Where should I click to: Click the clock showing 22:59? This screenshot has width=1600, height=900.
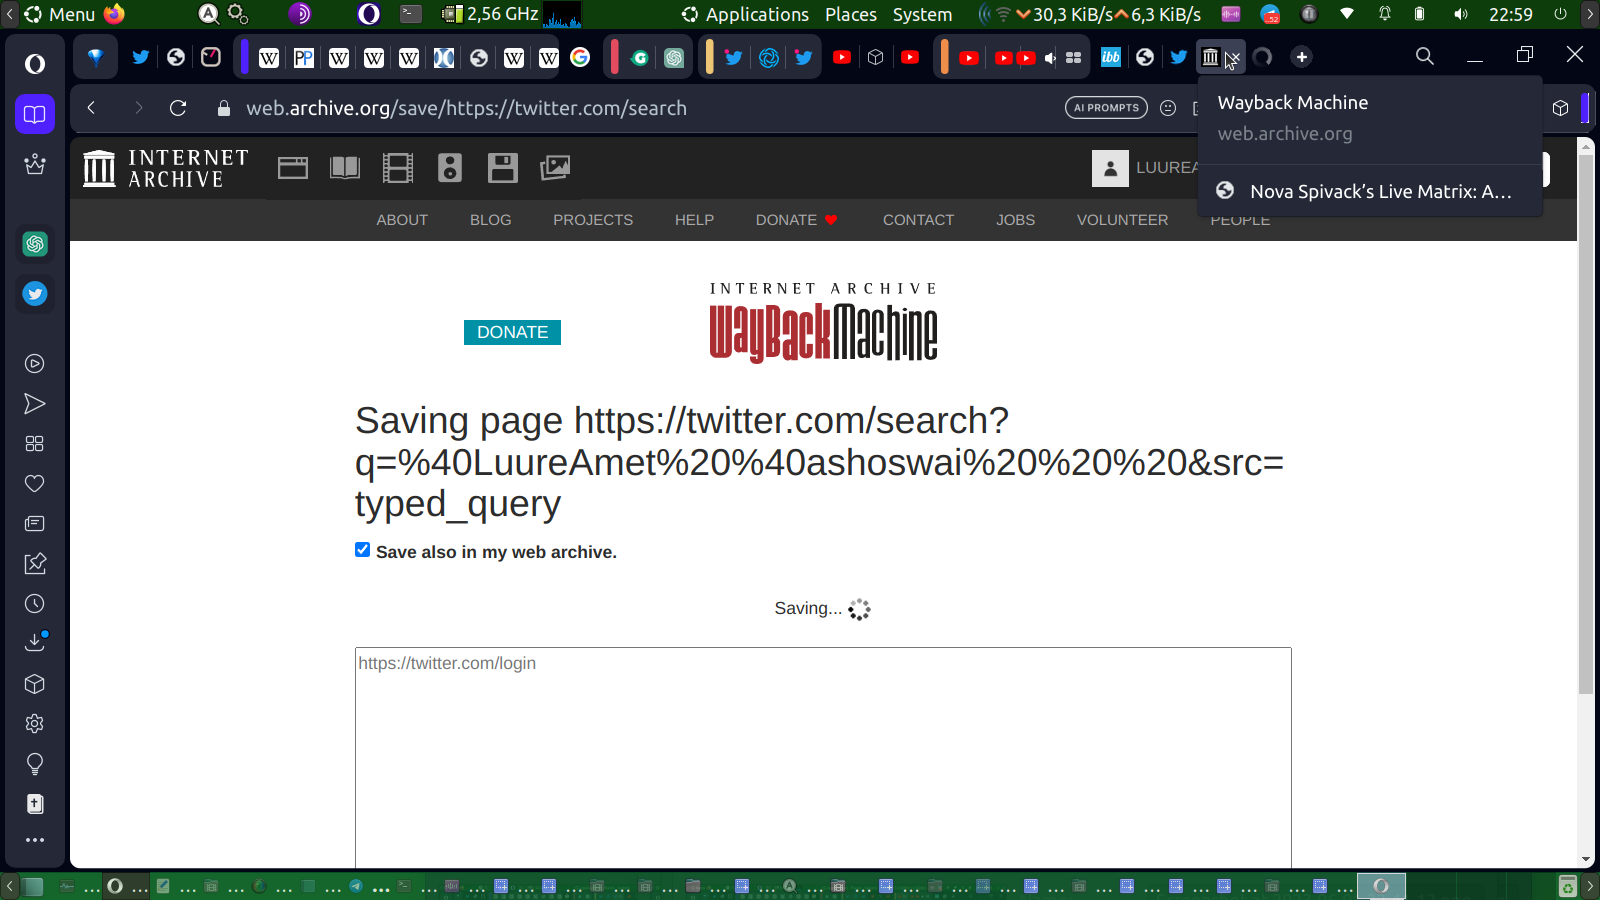click(1510, 14)
